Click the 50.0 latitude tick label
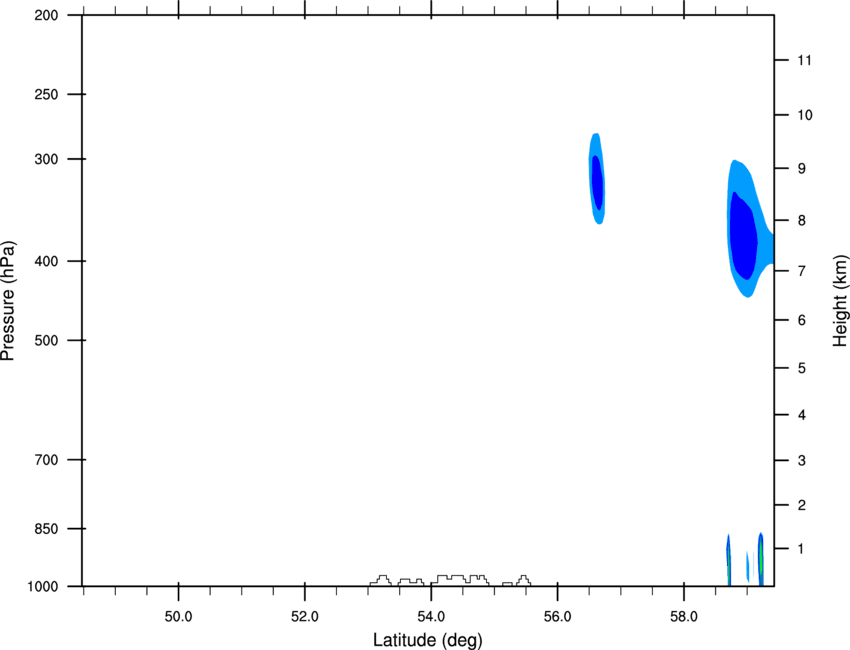 pyautogui.click(x=178, y=617)
